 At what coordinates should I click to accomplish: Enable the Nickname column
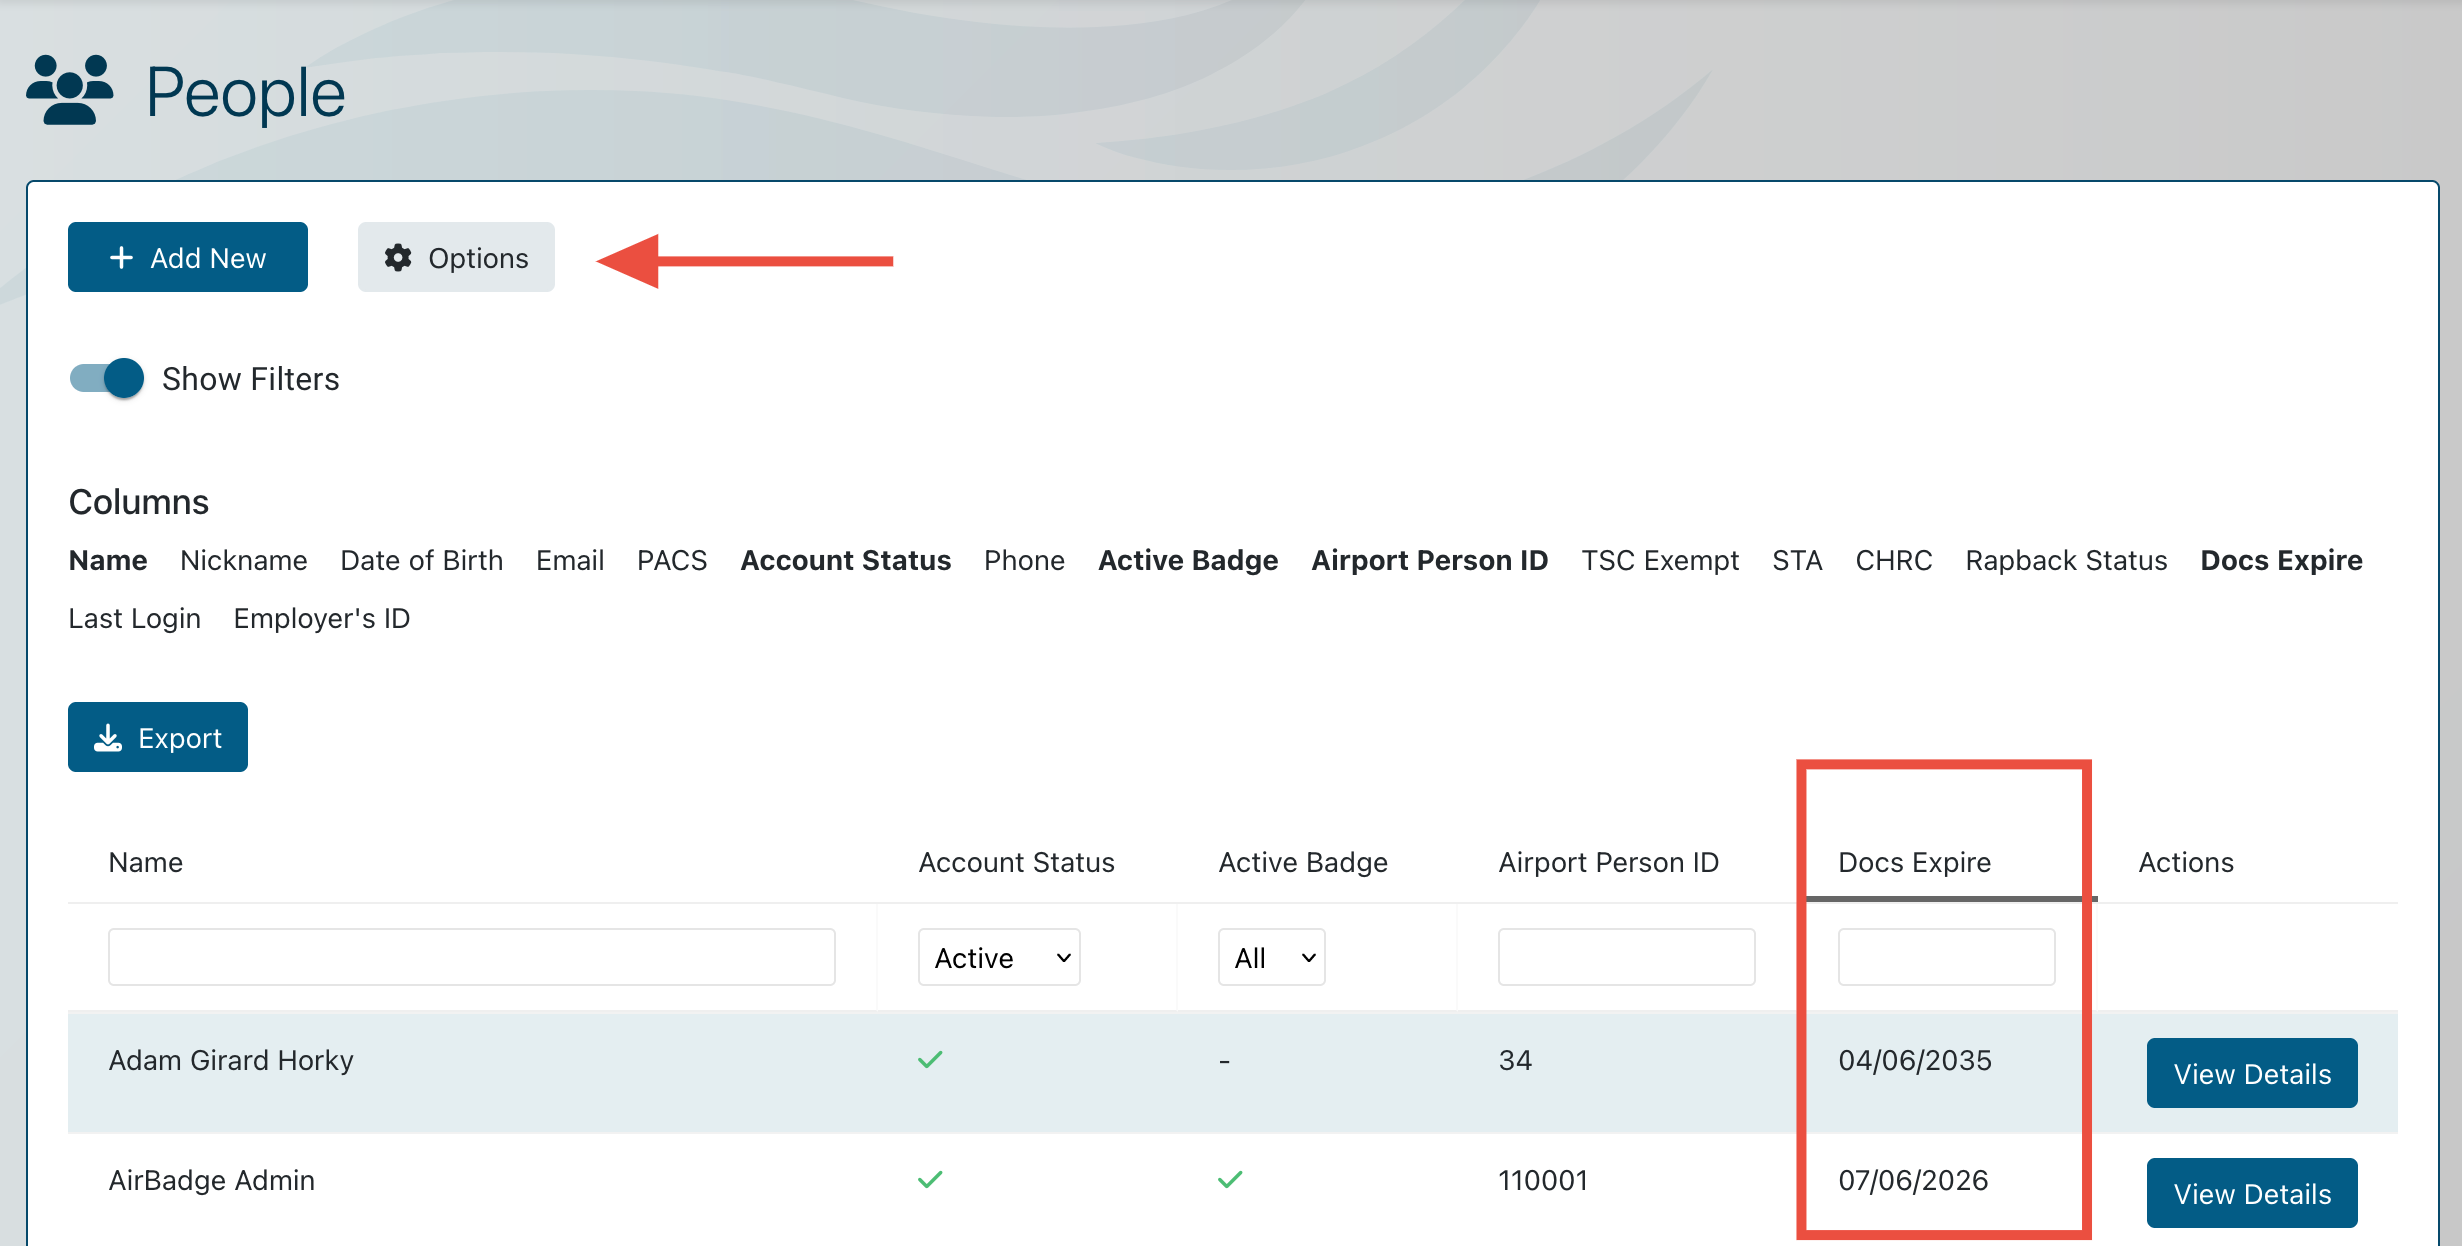(243, 560)
